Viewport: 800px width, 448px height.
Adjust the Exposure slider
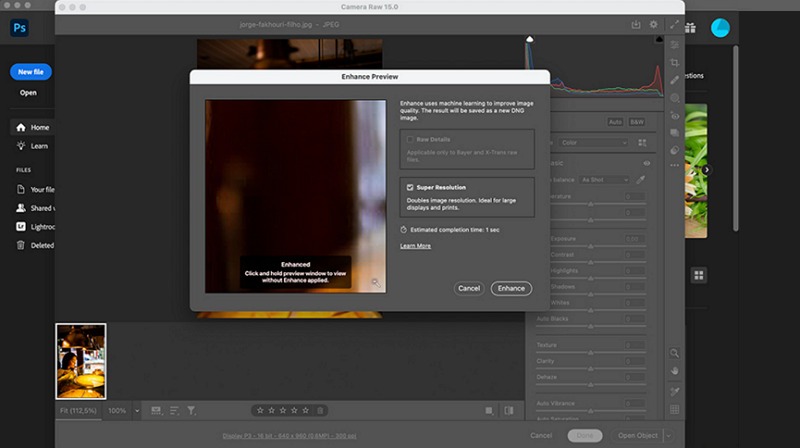[x=591, y=246]
